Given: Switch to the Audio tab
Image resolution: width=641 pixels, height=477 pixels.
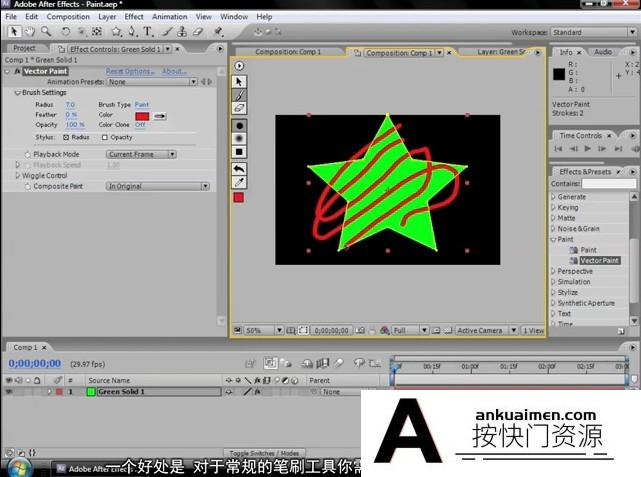Looking at the screenshot, I should [603, 52].
